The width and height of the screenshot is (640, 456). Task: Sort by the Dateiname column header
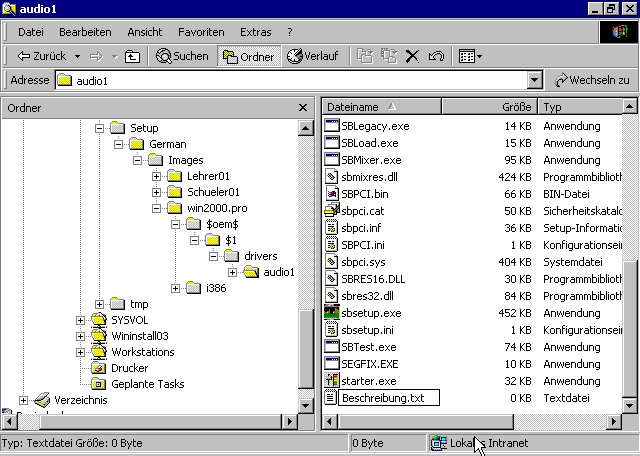click(x=382, y=107)
